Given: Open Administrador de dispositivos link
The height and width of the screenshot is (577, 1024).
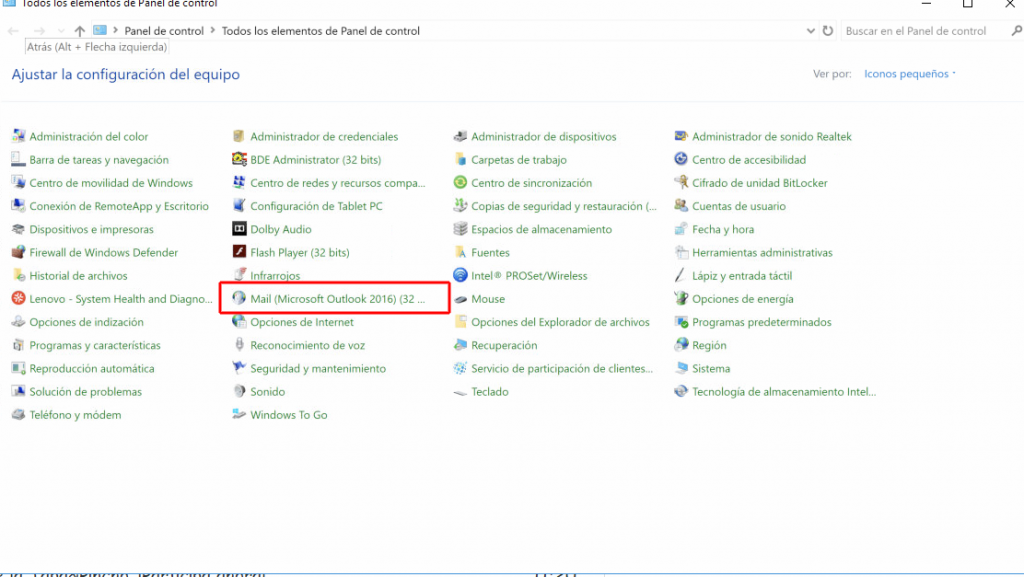Looking at the screenshot, I should [x=543, y=136].
